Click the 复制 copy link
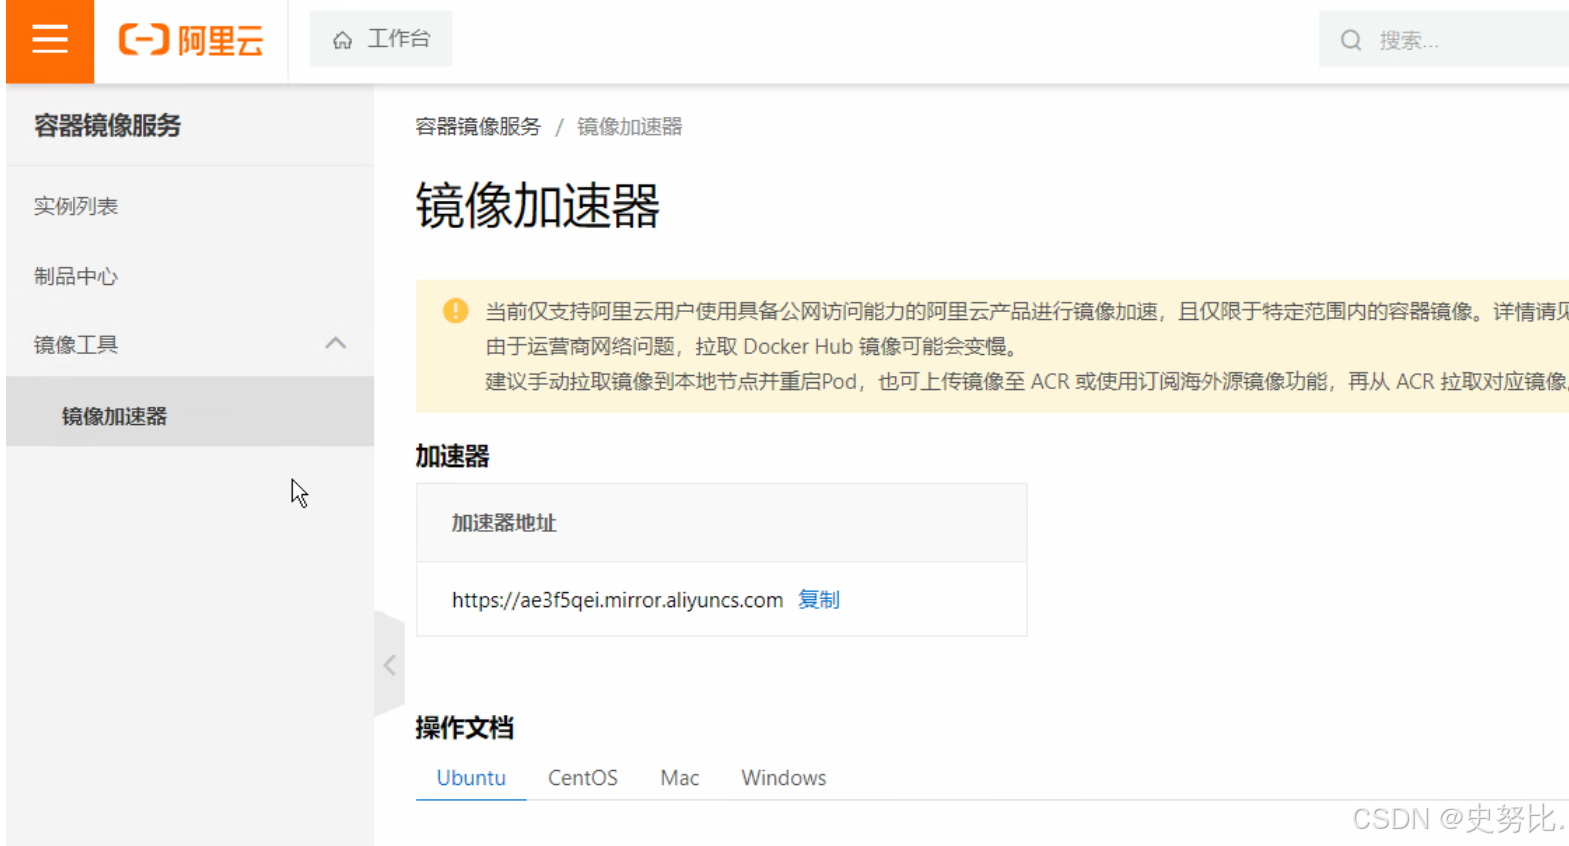Screen dimensions: 1569x846 (x=818, y=600)
